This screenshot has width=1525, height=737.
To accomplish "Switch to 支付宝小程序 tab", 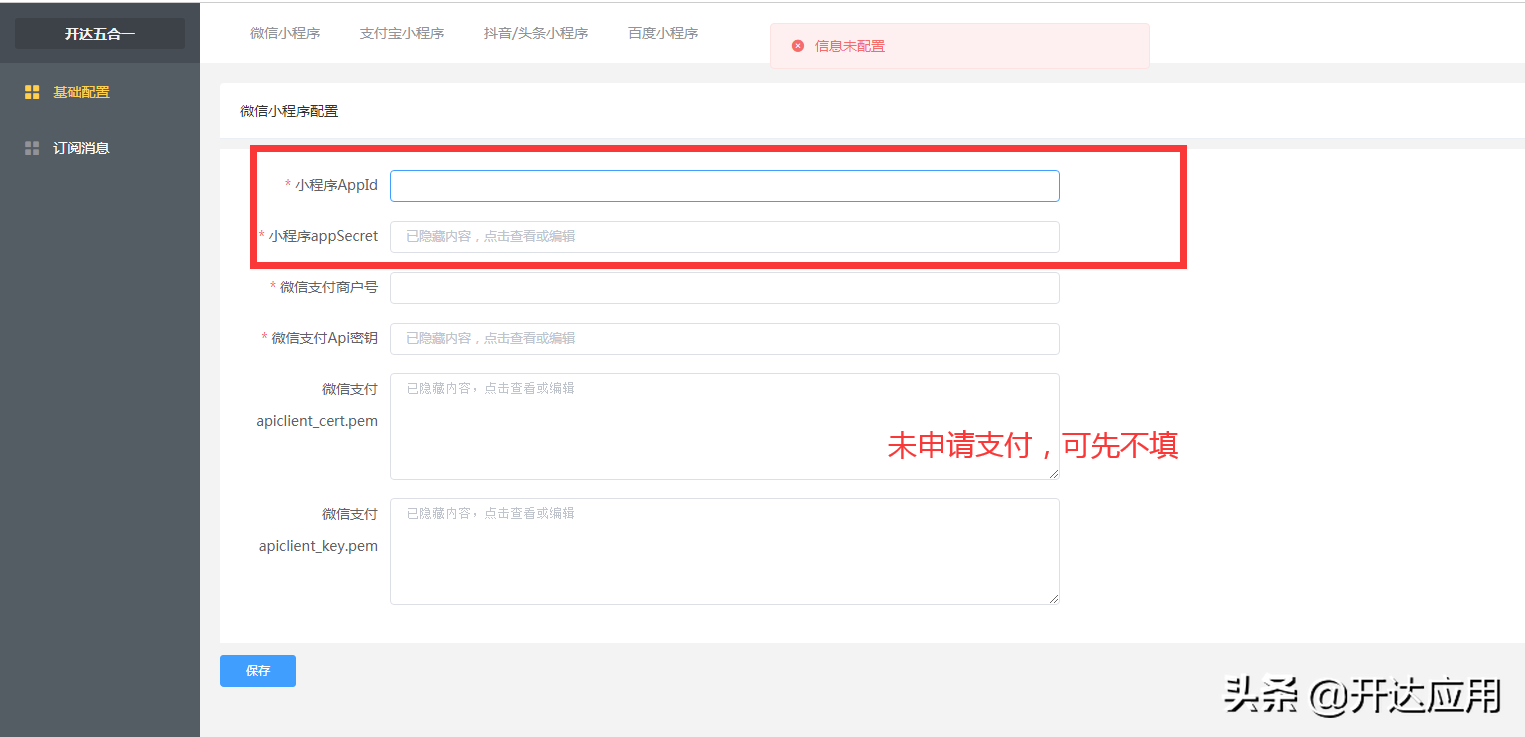I will (x=402, y=33).
